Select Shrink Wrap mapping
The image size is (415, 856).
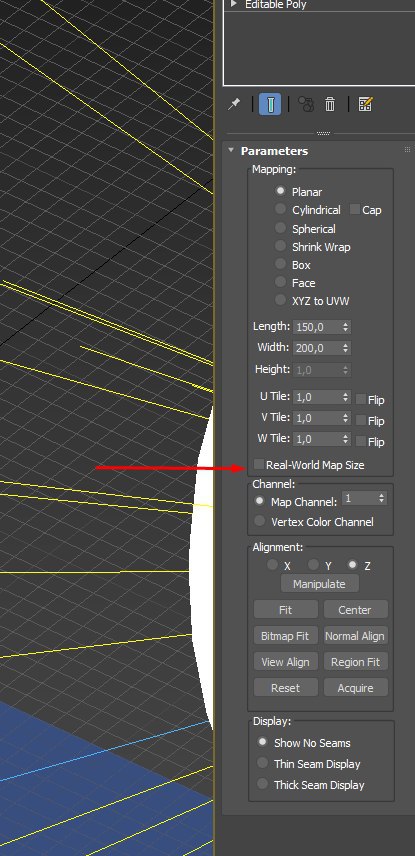coord(281,246)
